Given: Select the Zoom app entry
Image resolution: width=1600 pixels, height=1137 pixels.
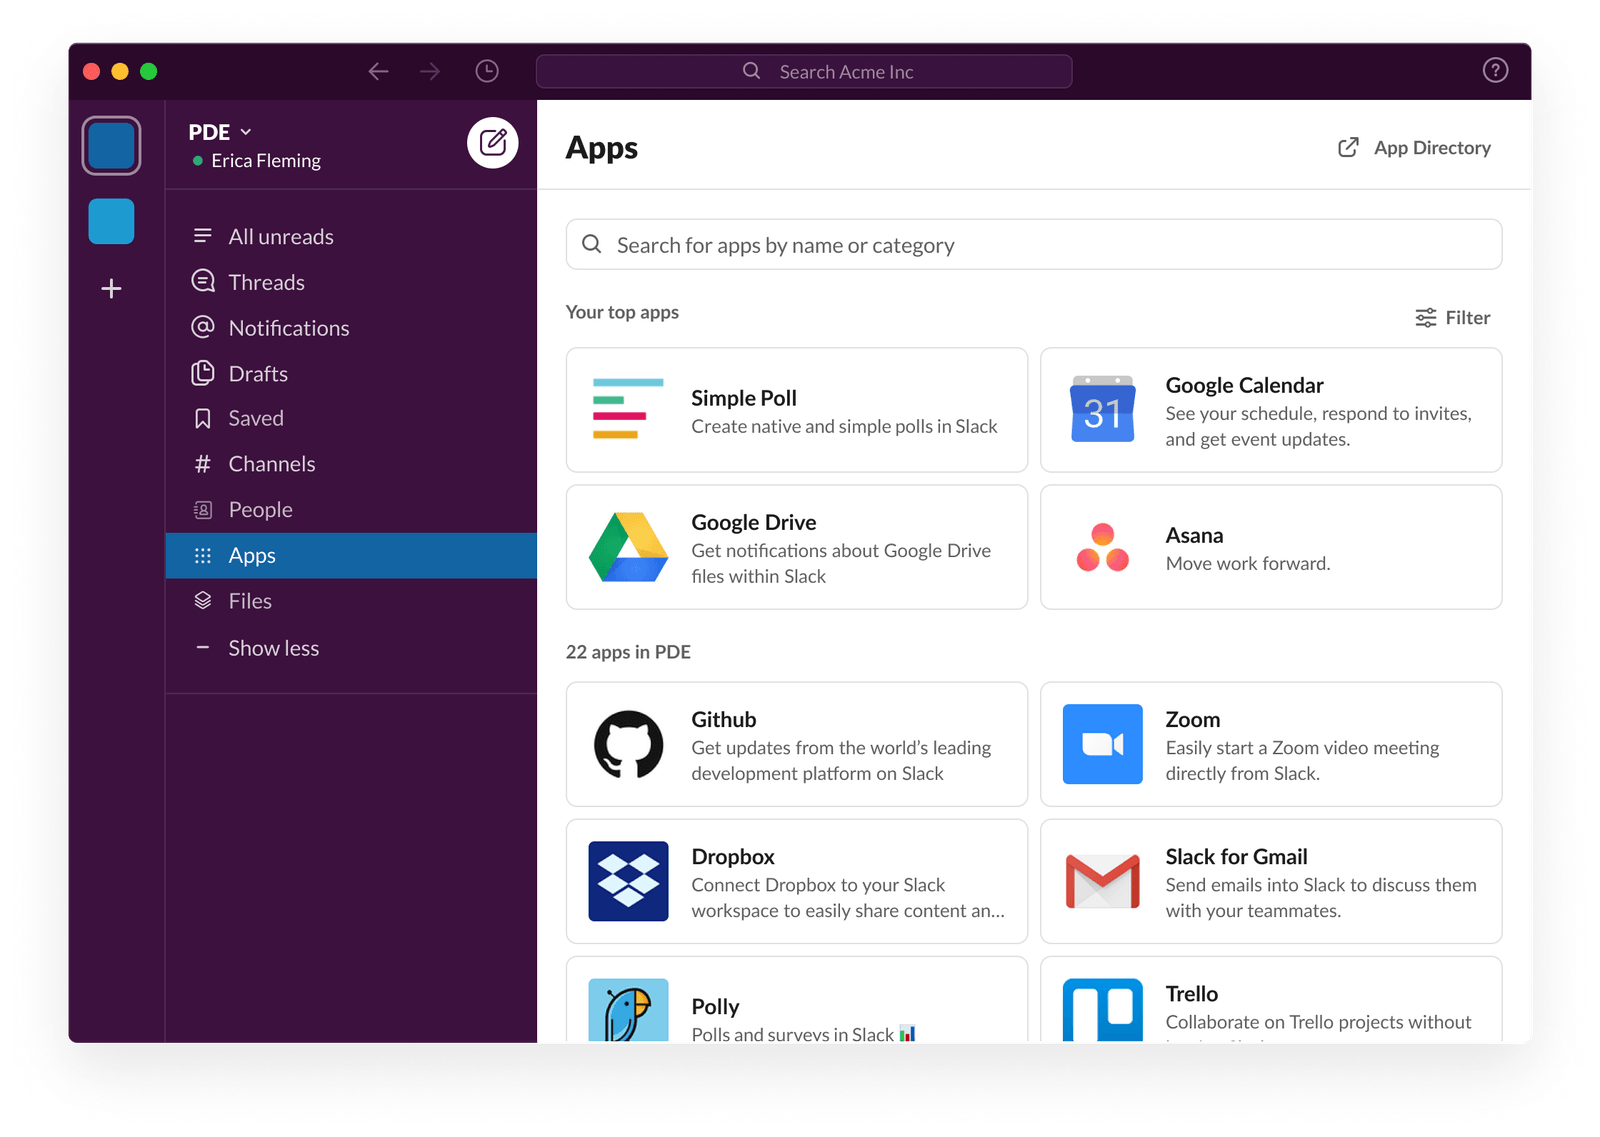Looking at the screenshot, I should [1270, 744].
